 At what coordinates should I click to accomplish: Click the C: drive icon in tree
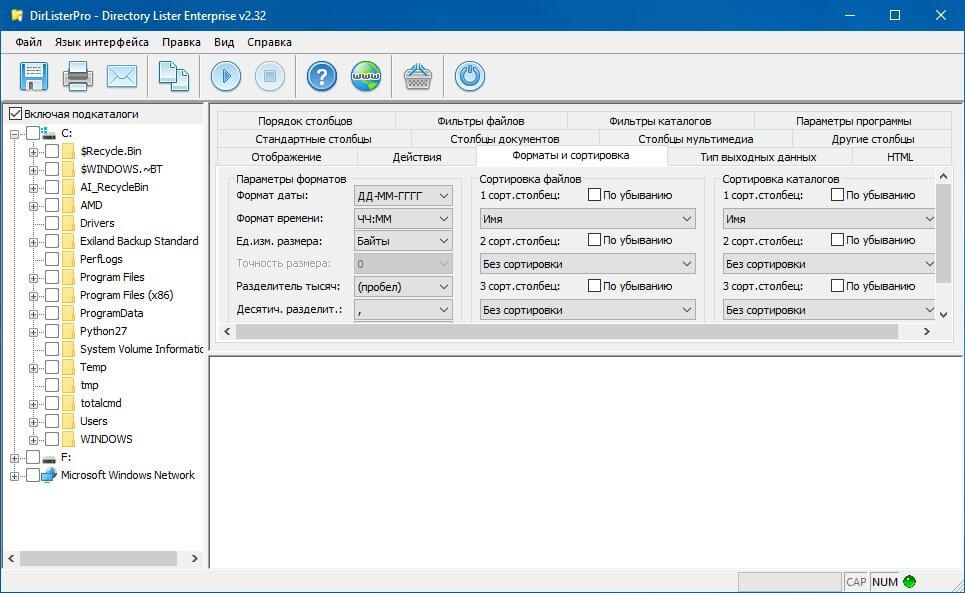point(49,133)
